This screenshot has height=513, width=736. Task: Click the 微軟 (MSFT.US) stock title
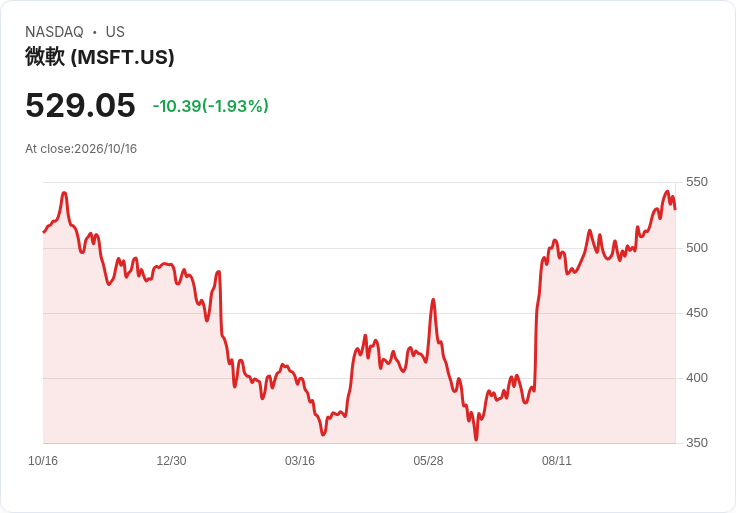click(100, 57)
